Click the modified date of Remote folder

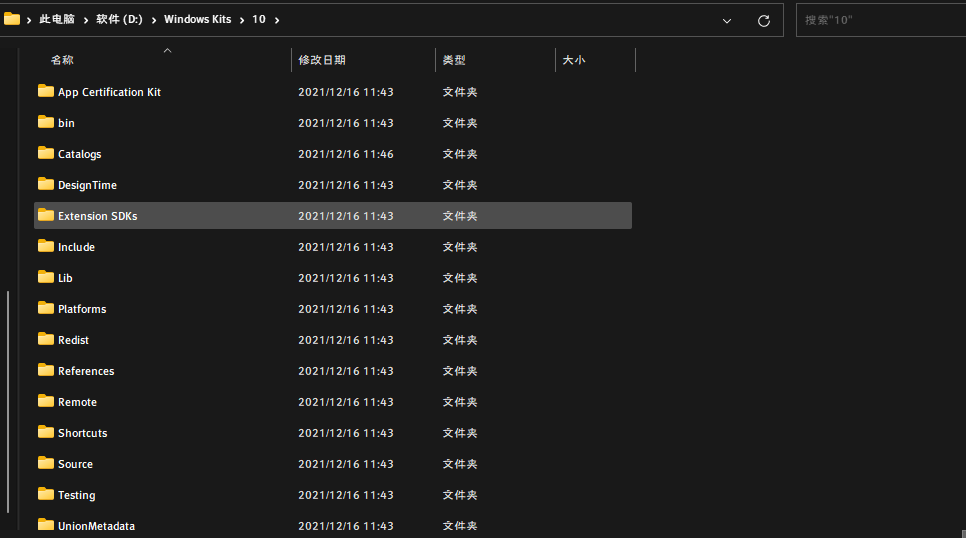coord(346,402)
